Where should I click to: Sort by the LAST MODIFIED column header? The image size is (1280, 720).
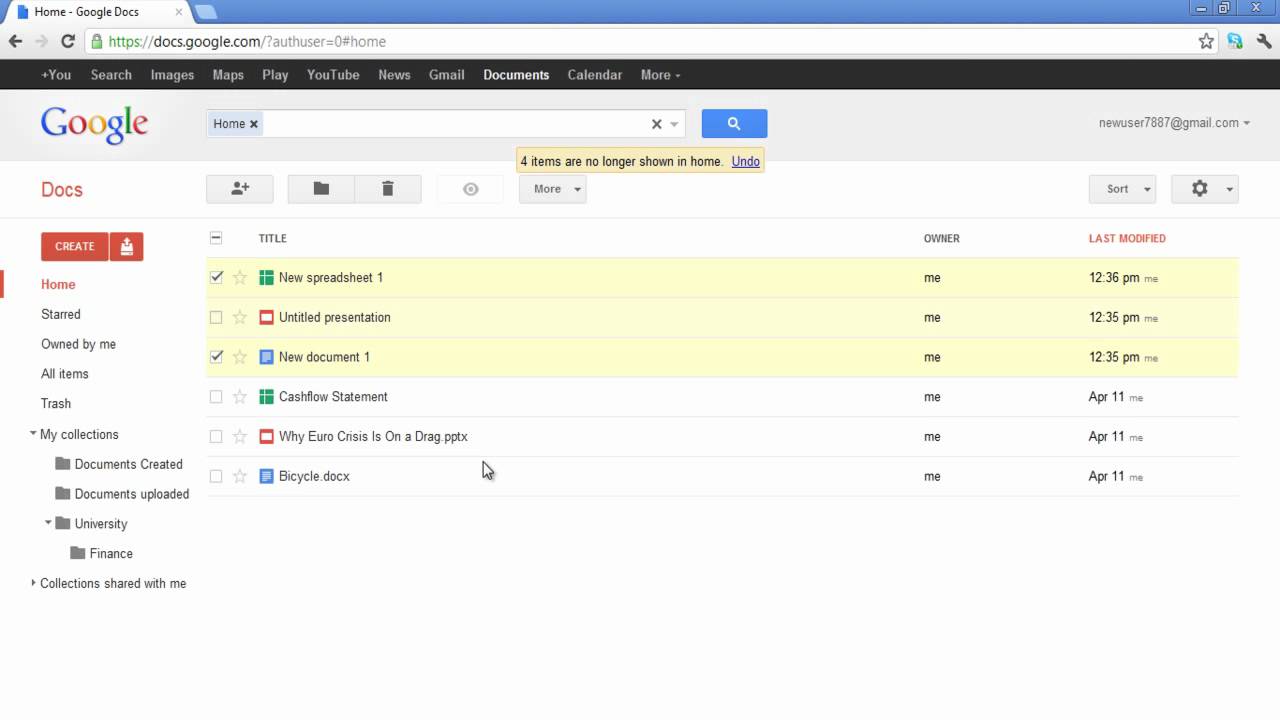pos(1127,238)
